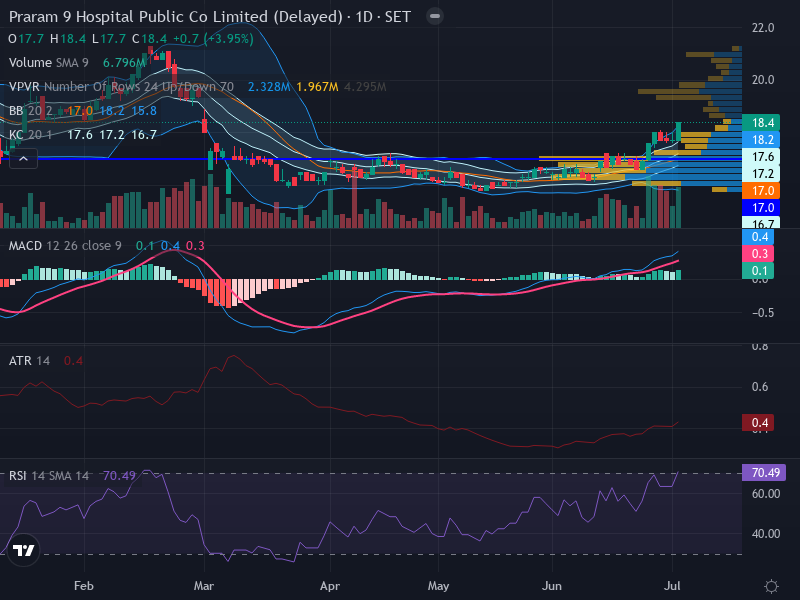
Task: Select the KC 20 1 indicator legend
Action: pos(31,135)
